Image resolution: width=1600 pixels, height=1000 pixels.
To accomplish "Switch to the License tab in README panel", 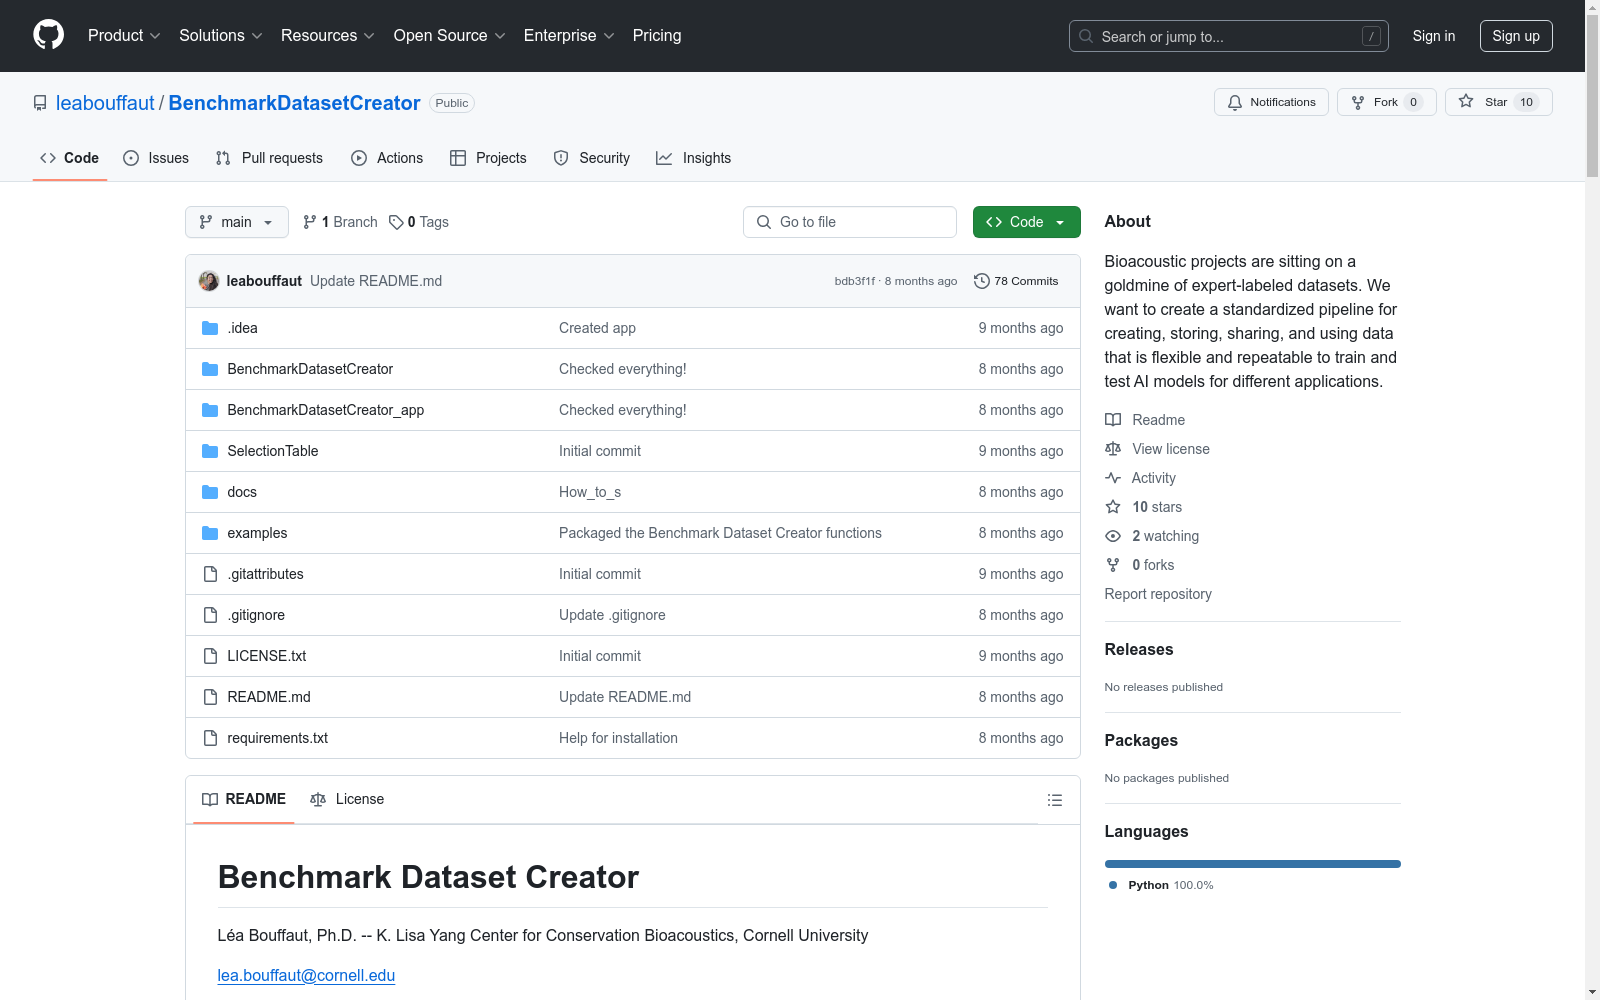I will pyautogui.click(x=347, y=799).
